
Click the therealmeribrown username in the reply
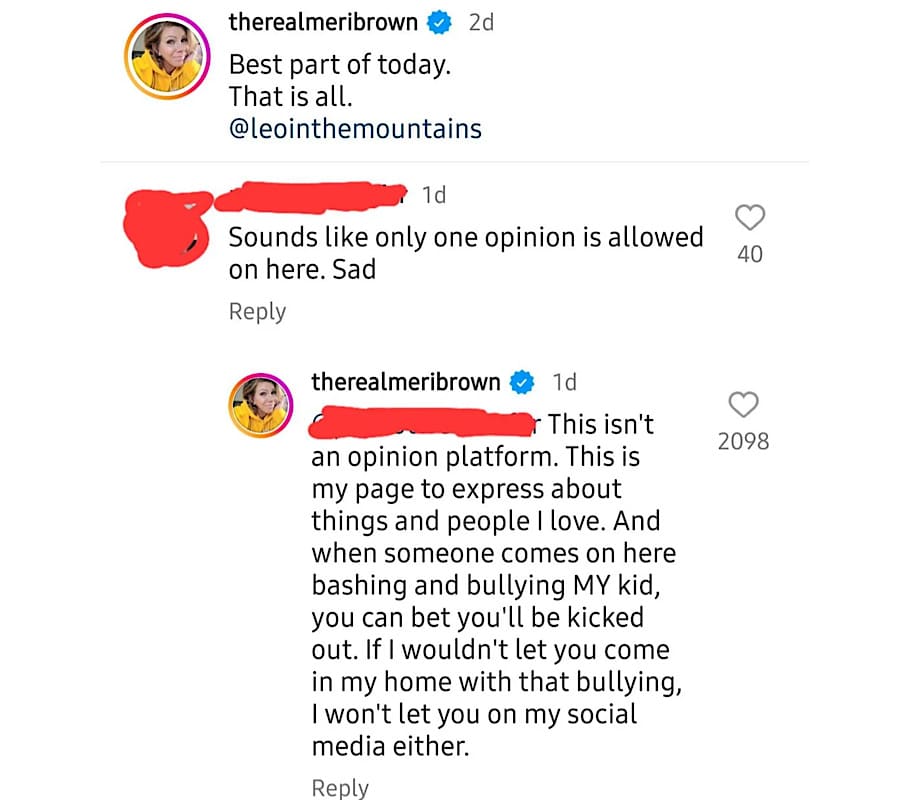coord(405,381)
